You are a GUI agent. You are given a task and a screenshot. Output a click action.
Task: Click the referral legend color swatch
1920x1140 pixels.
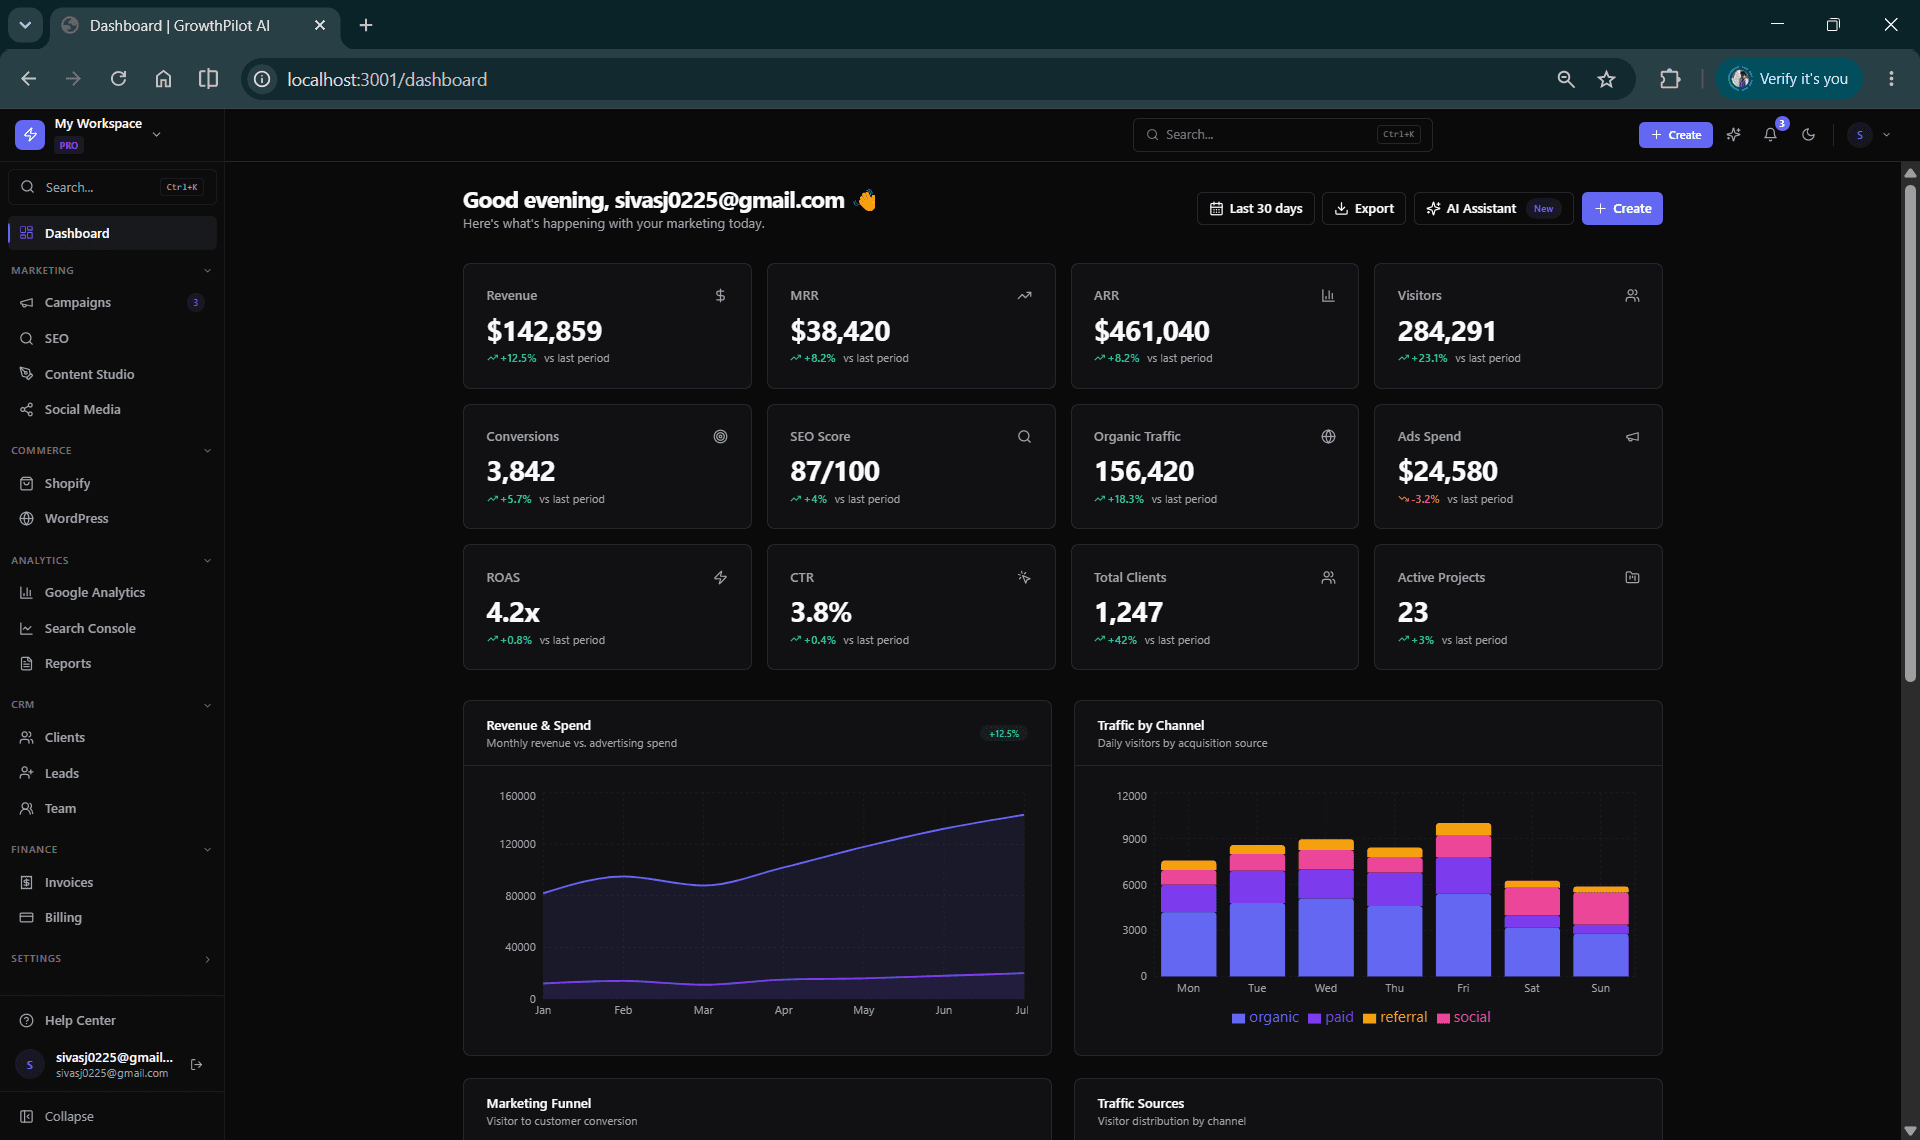(x=1369, y=1019)
